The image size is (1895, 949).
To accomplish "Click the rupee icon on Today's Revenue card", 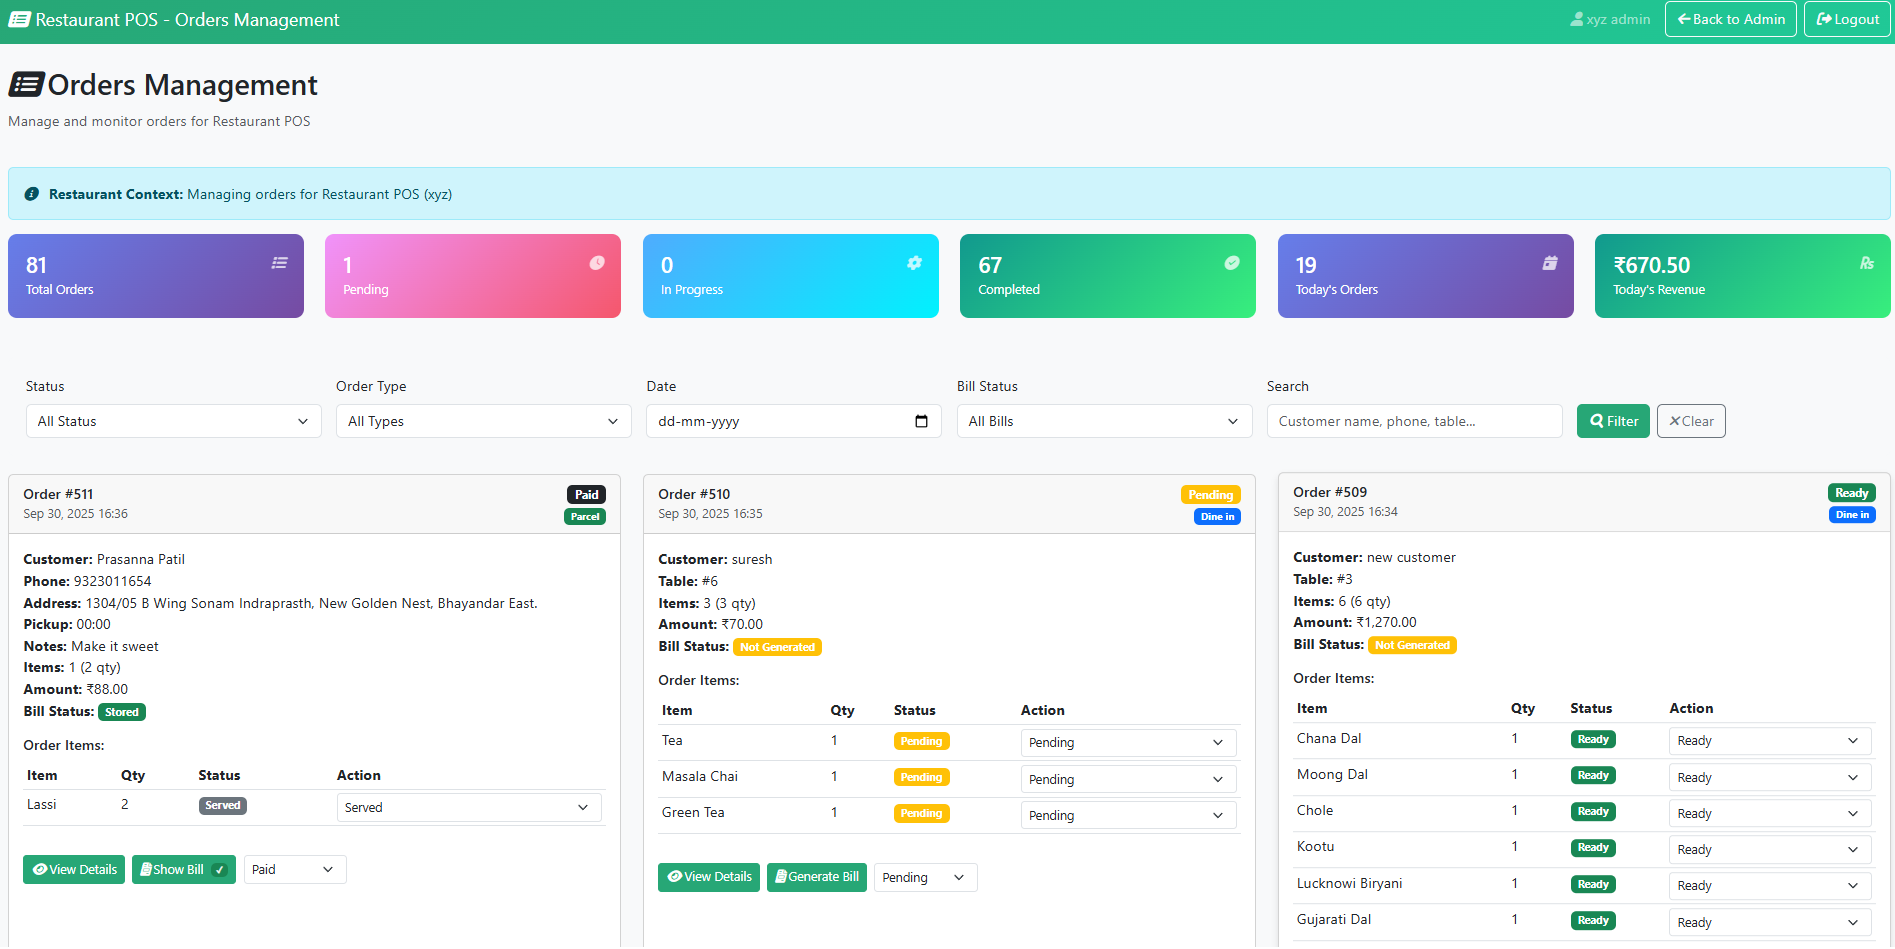I will point(1867,262).
